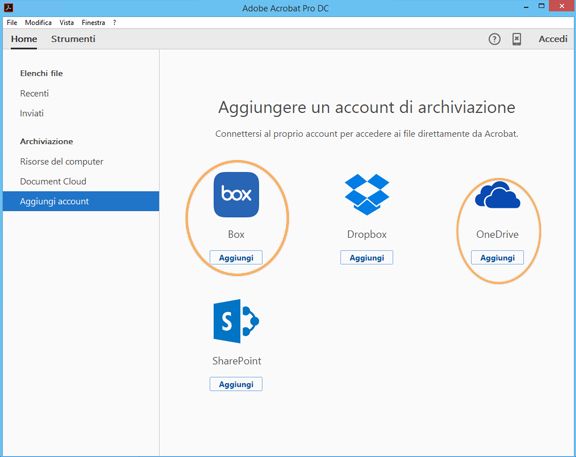The height and width of the screenshot is (457, 576).
Task: Click the Box service logo icon
Action: click(x=236, y=194)
